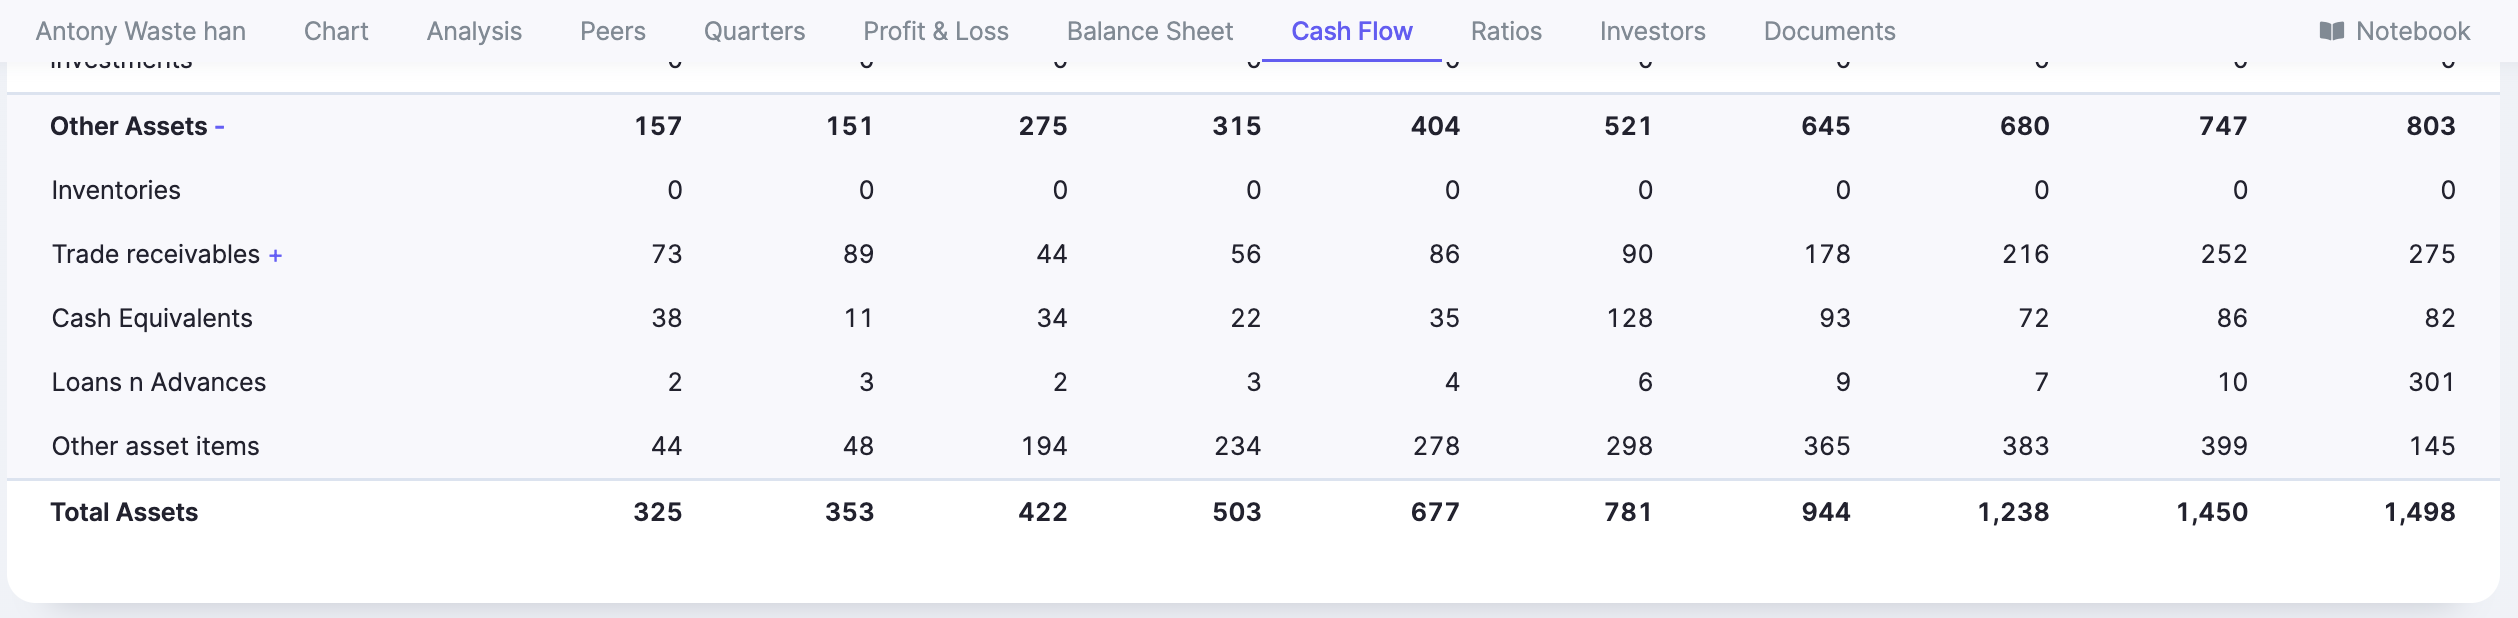Click the Other asset items row label
This screenshot has width=2518, height=618.
(155, 446)
